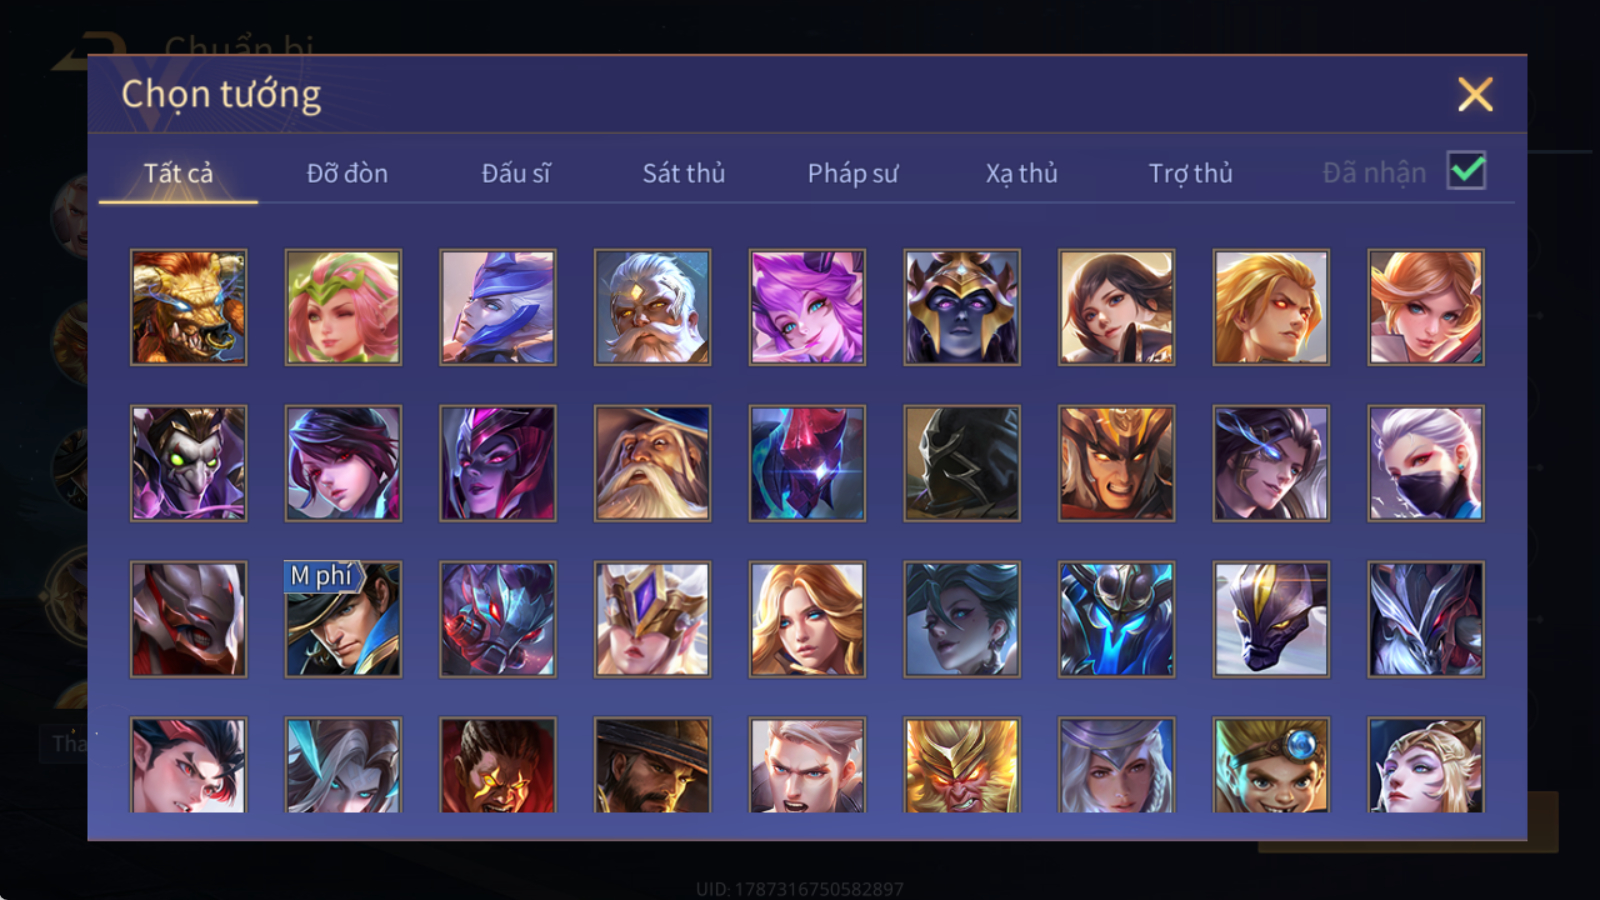Screen dimensions: 1600x900
Task: Switch to the Đỡ đòn tab
Action: (x=347, y=173)
